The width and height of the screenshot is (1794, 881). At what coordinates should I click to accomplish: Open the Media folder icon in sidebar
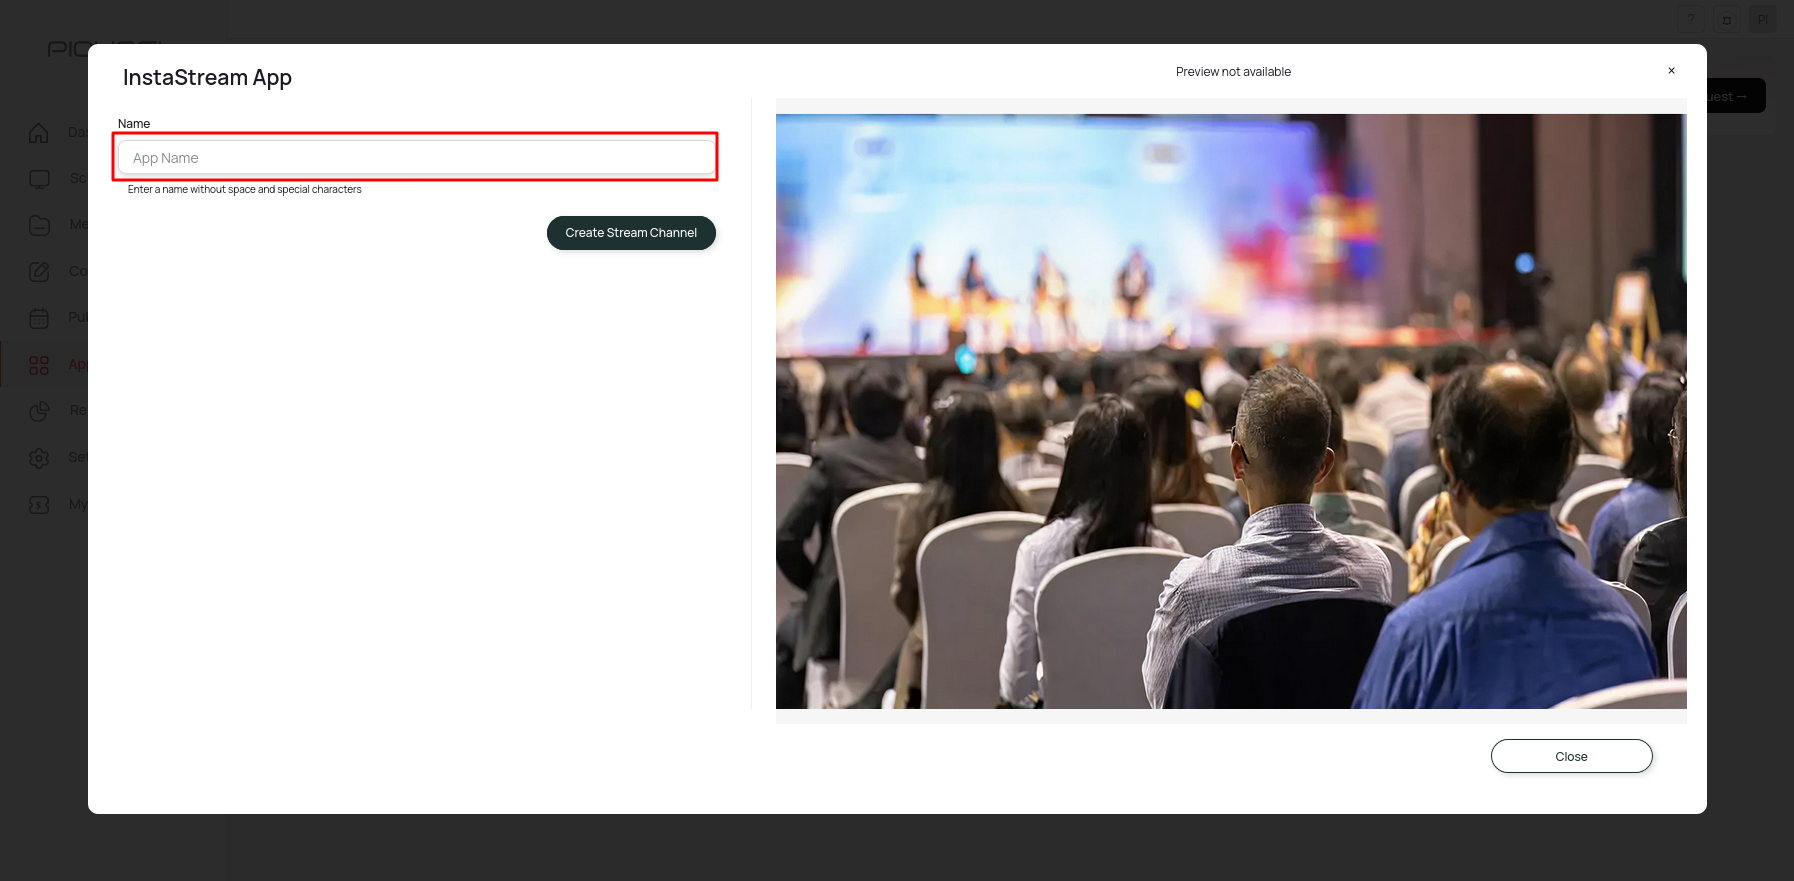pyautogui.click(x=39, y=225)
